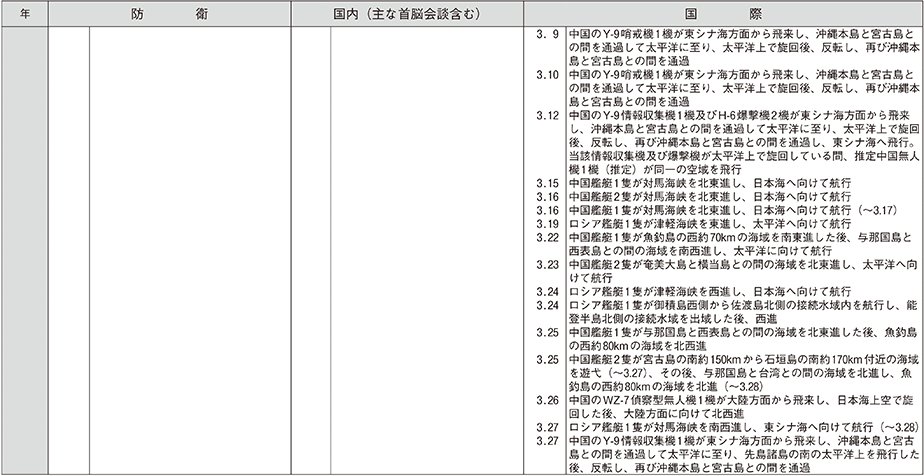Select the 3.10 Y-9哨戒機 event text

pos(744,88)
